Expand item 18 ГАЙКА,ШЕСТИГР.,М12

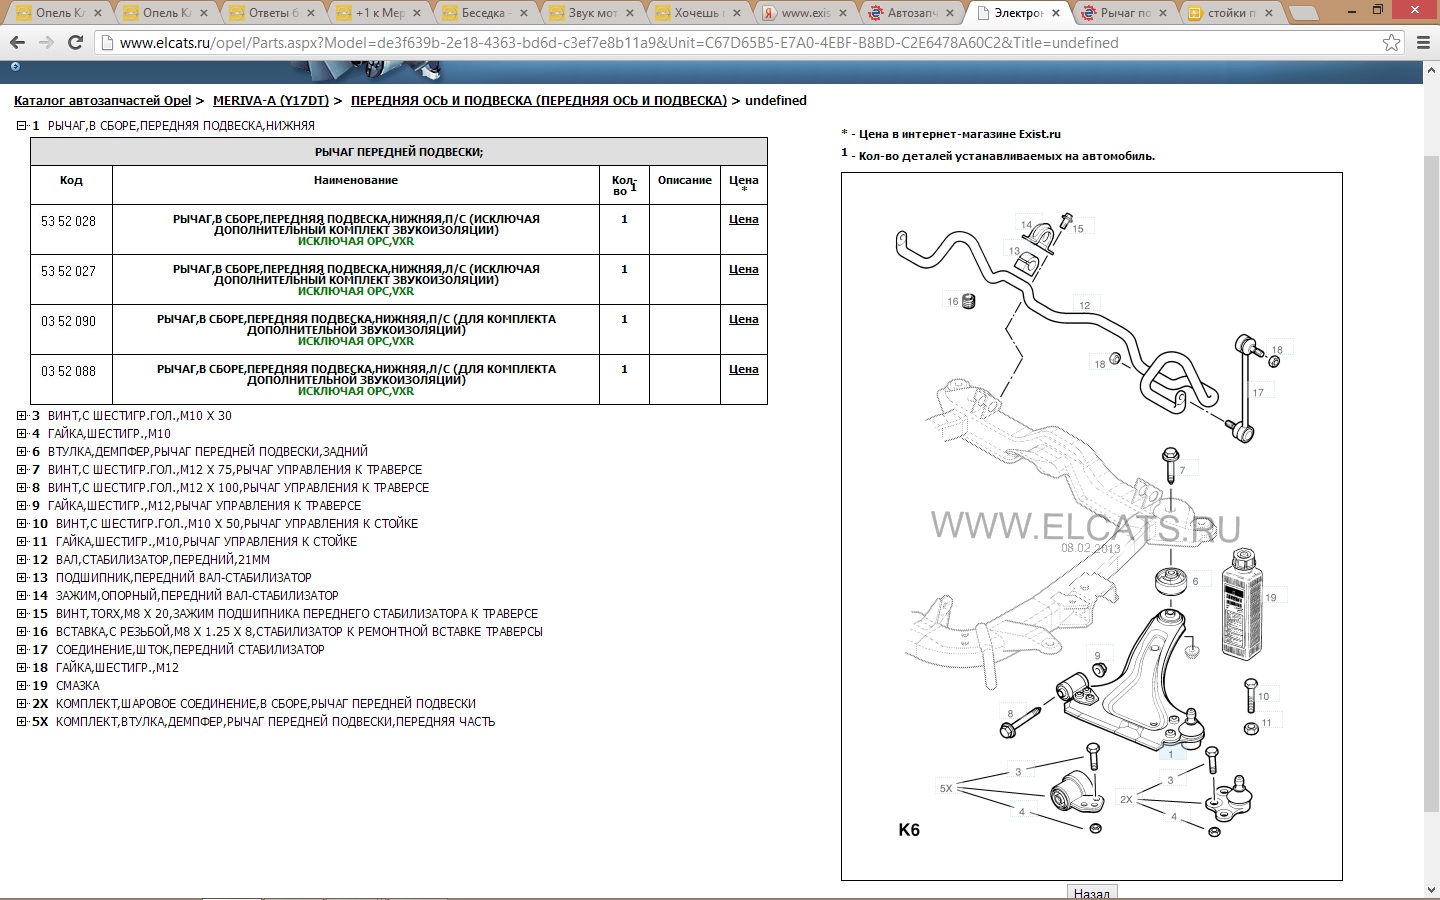[22, 668]
